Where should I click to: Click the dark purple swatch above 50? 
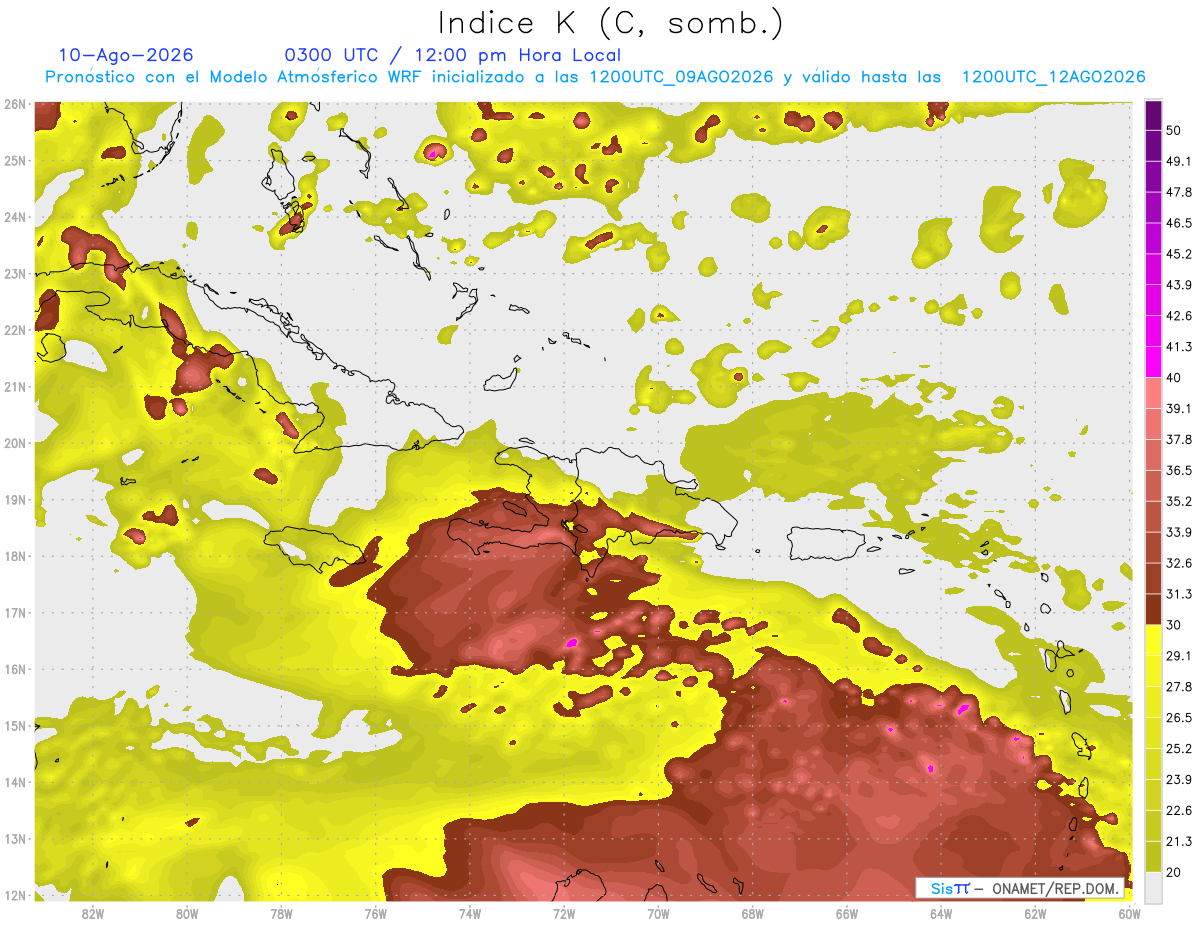pyautogui.click(x=1153, y=115)
